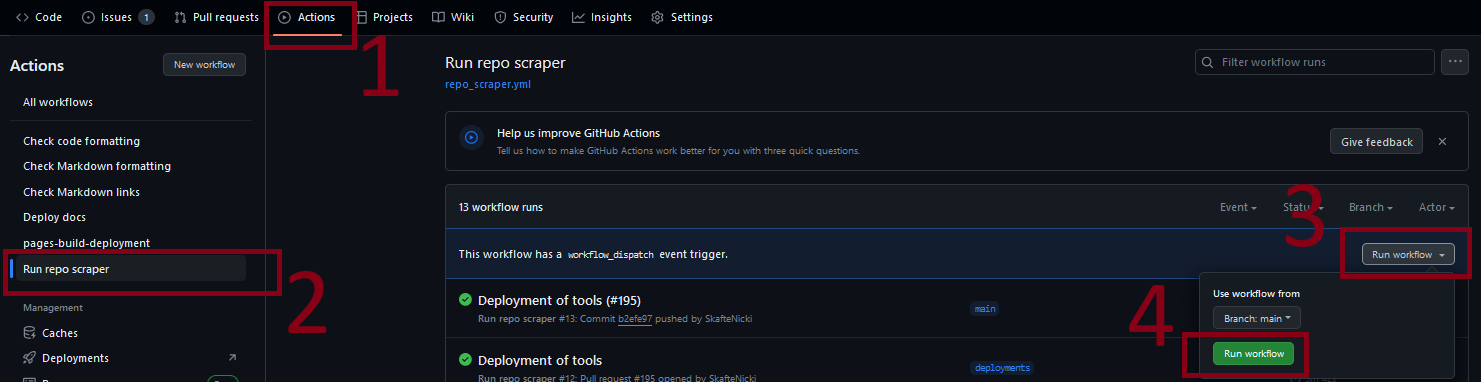Open the Actor filter dropdown
Viewport: 1481px width, 382px height.
pyautogui.click(x=1436, y=208)
